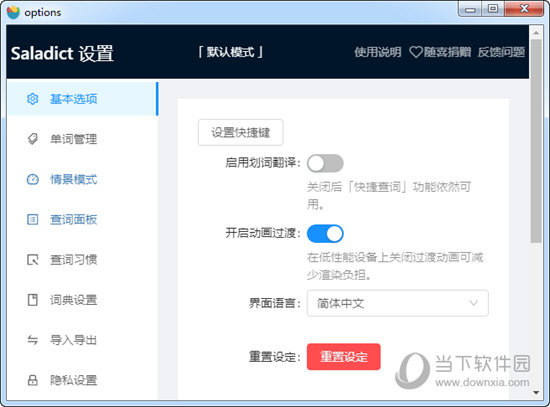The width and height of the screenshot is (550, 407).
Task: Click the 随喜捐赠 donation link
Action: pyautogui.click(x=440, y=52)
